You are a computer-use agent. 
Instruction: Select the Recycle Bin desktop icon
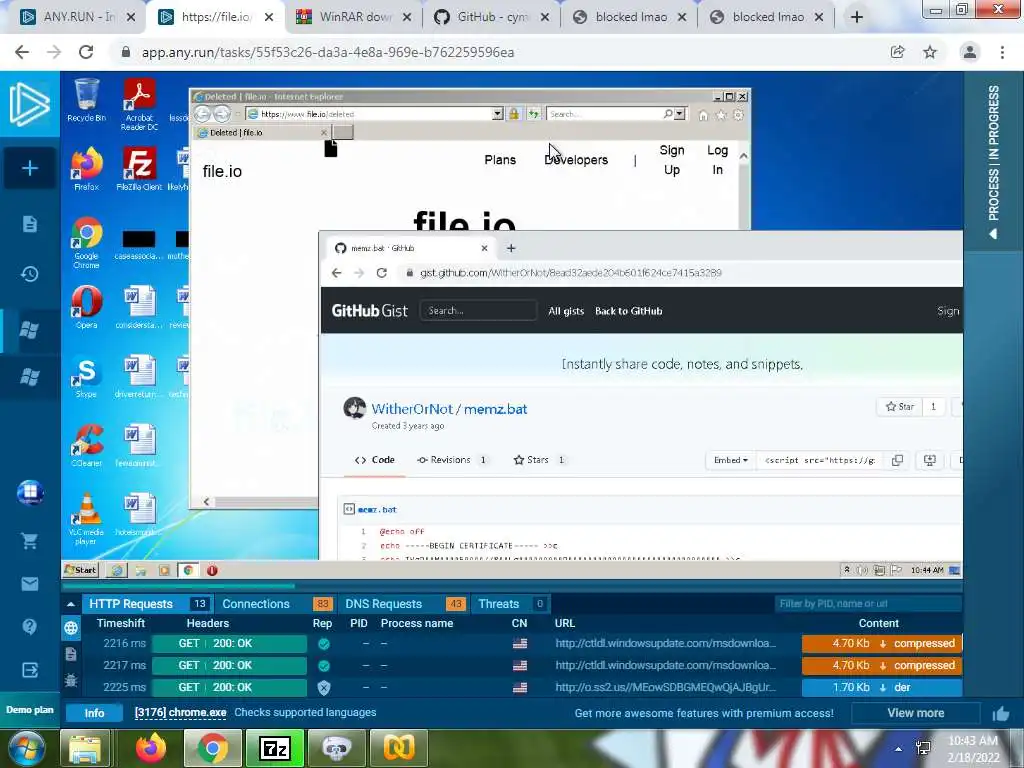[x=86, y=100]
